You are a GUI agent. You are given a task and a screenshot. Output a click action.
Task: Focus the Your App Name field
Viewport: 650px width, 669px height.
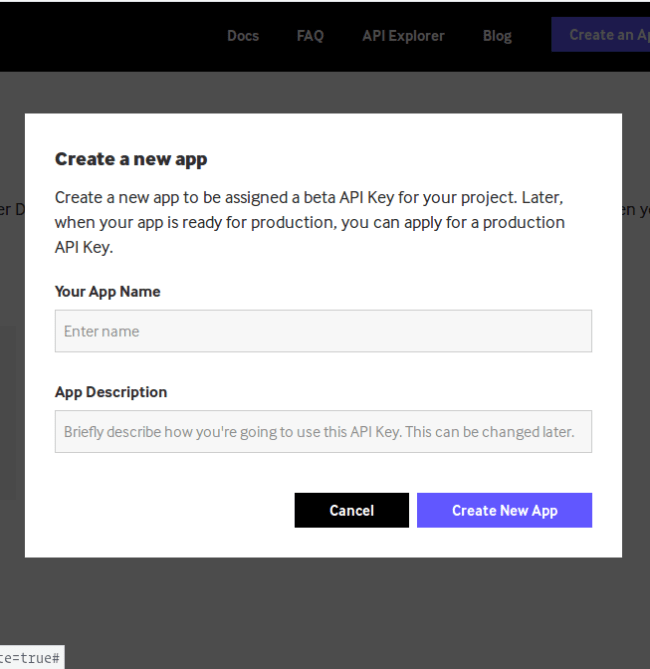[323, 331]
